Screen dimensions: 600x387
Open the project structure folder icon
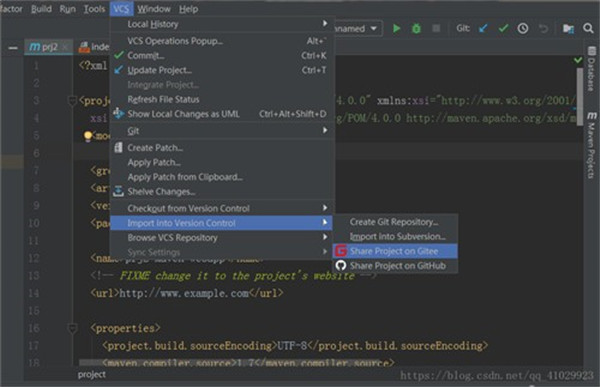568,29
